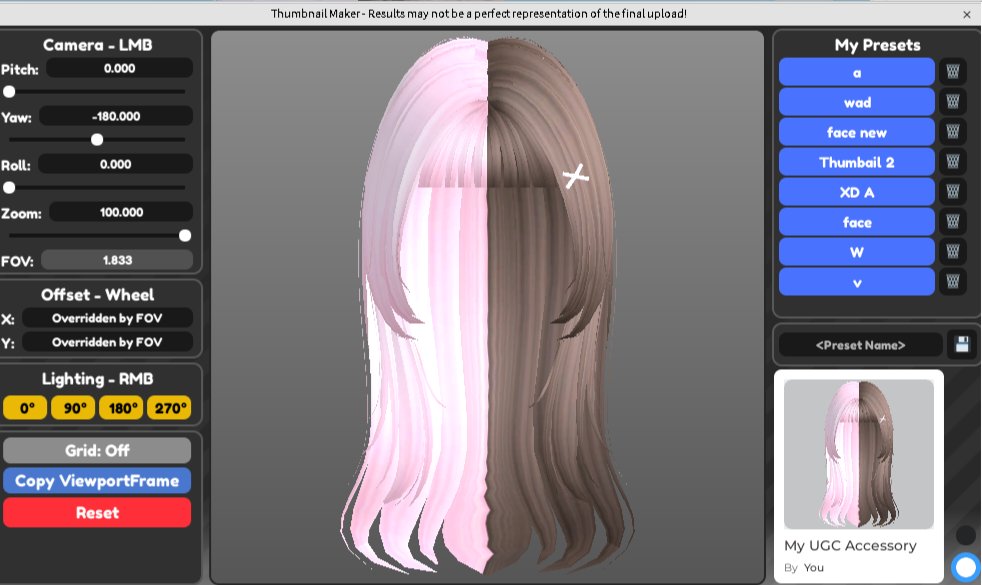Set lighting to 90°
982x585 pixels.
tap(73, 408)
